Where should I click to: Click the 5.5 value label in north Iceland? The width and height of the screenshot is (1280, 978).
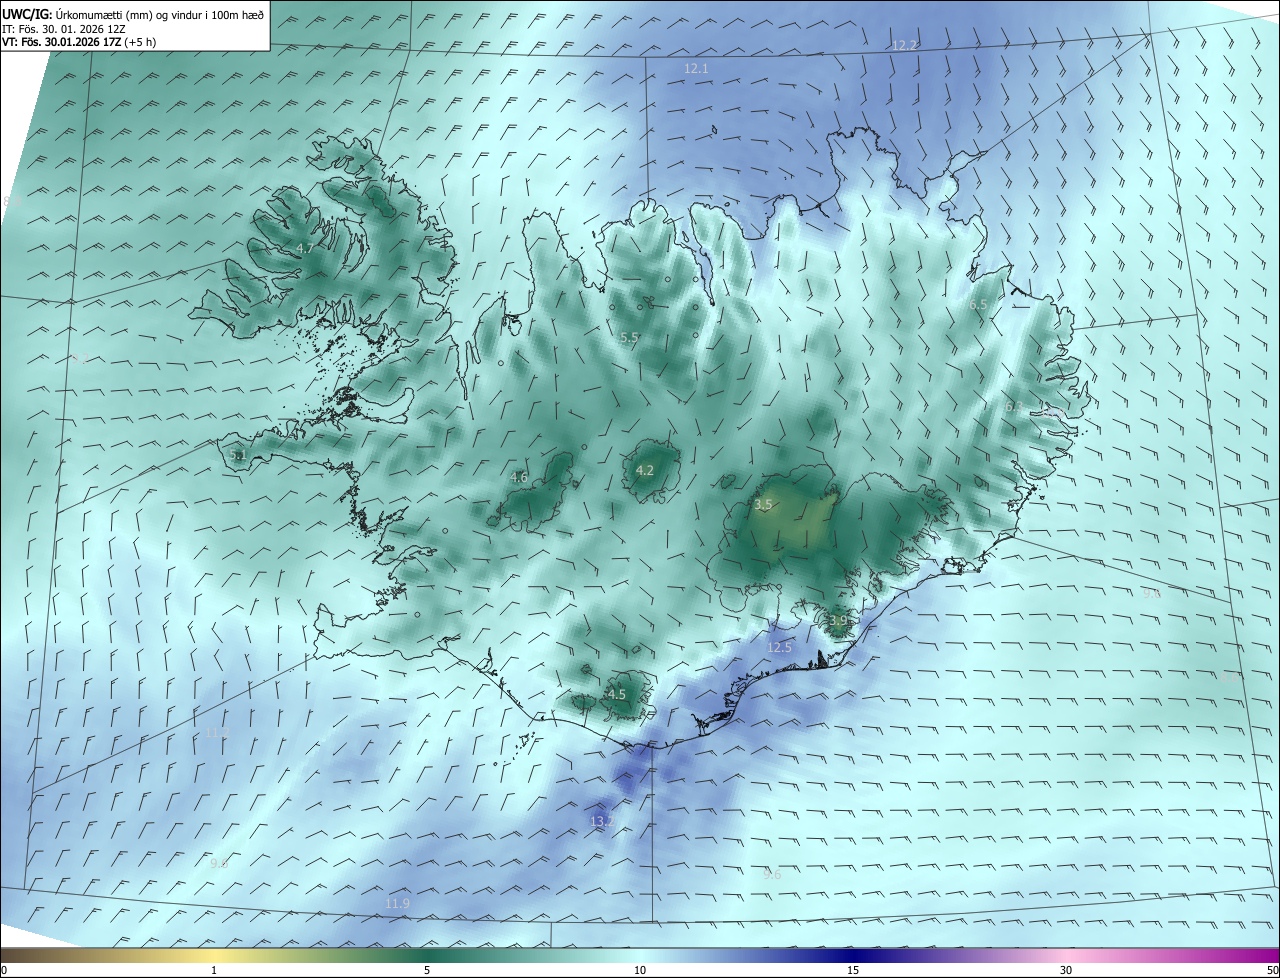[629, 338]
